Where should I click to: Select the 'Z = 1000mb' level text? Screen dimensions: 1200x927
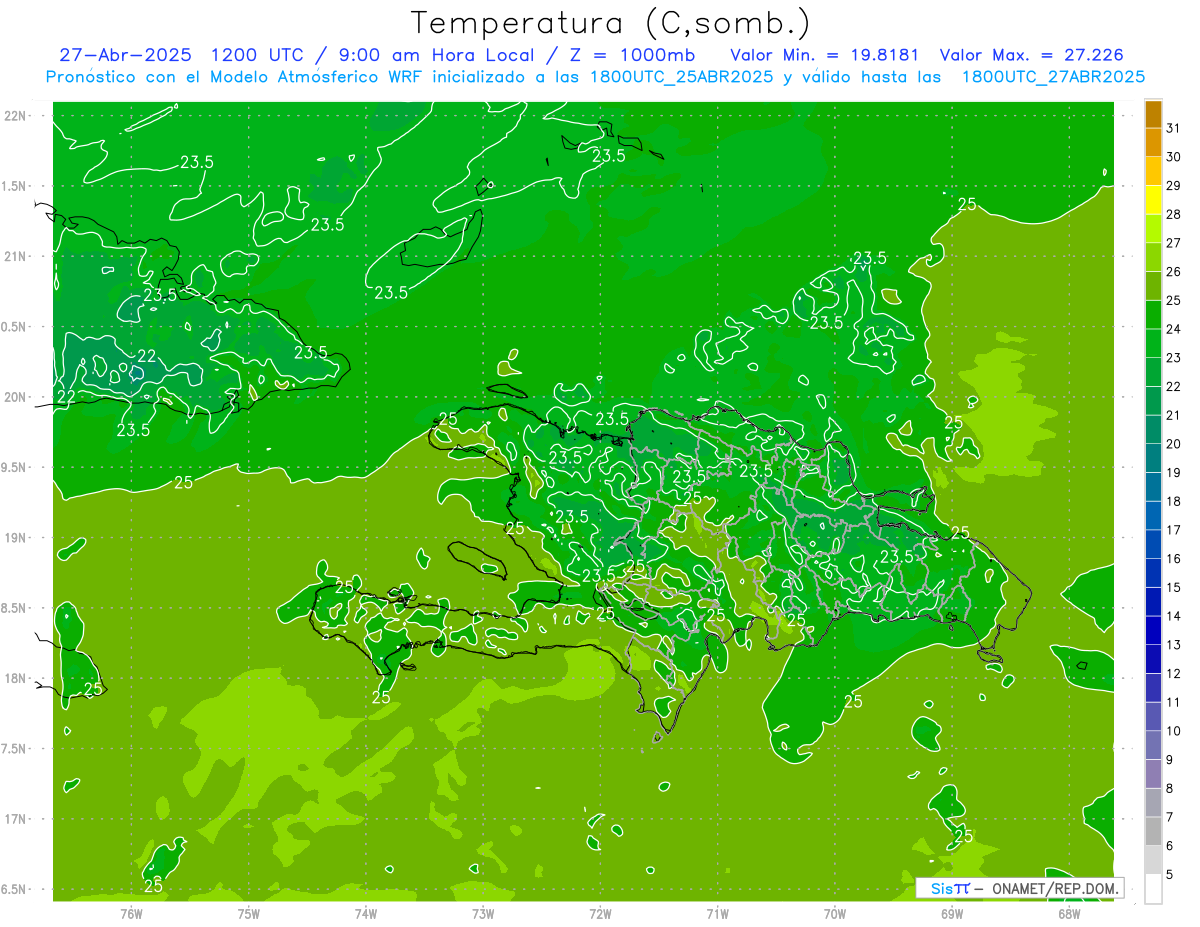coord(631,55)
